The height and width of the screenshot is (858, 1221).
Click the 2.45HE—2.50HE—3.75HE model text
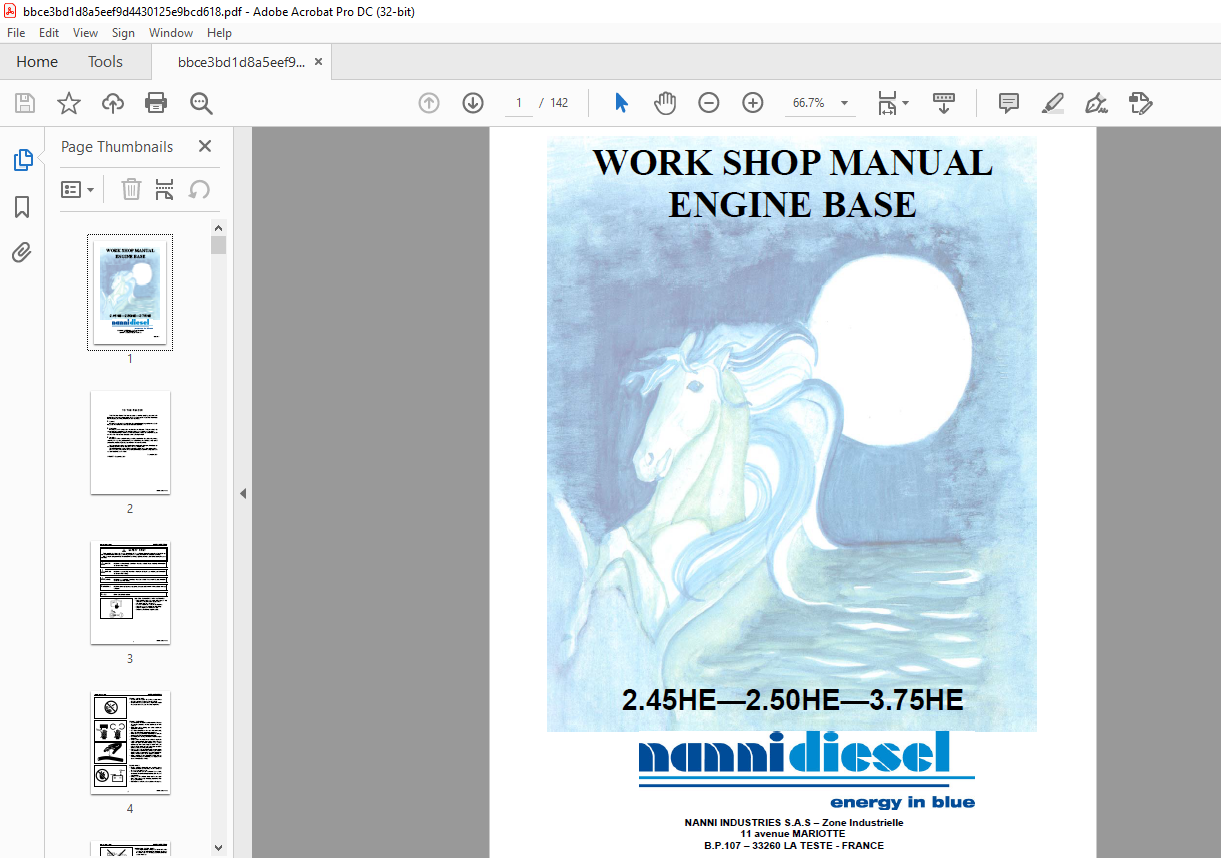click(x=792, y=700)
